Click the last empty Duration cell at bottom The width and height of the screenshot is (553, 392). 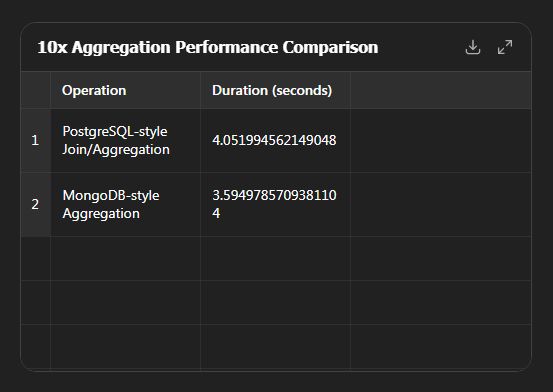tap(275, 347)
